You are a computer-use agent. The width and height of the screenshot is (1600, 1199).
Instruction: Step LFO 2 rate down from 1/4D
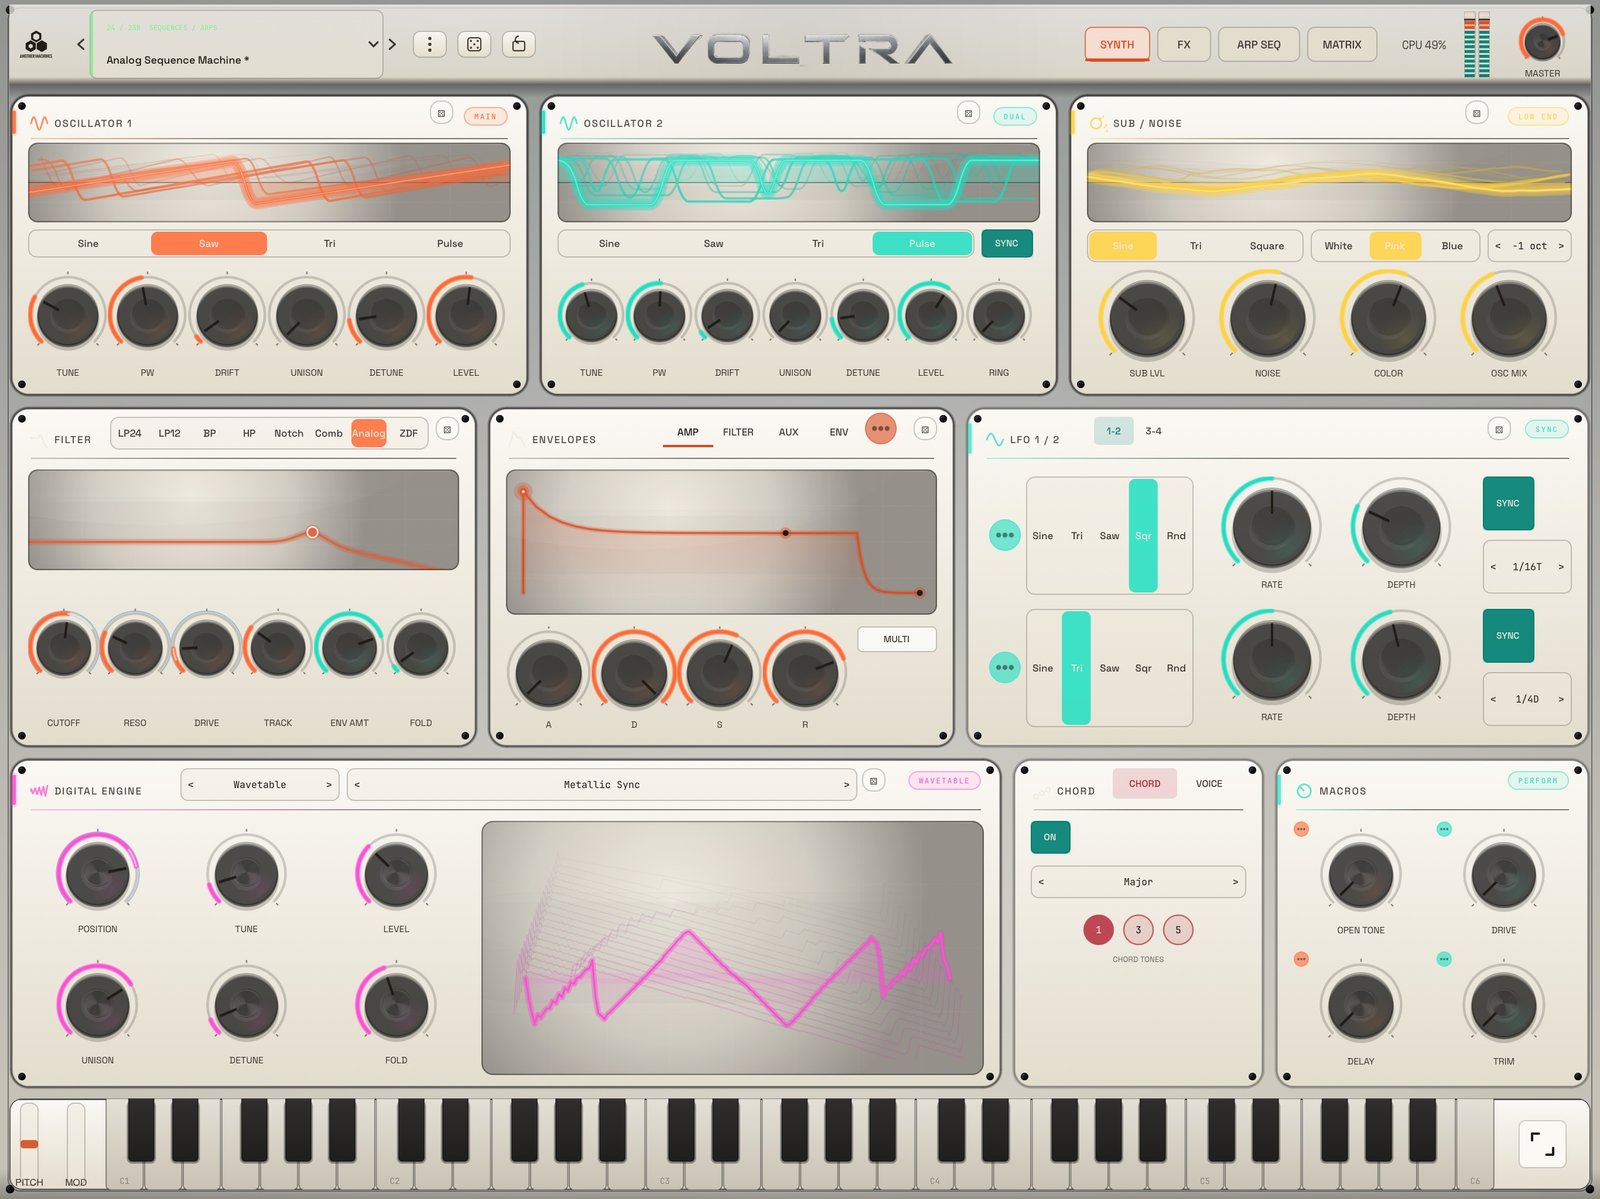[x=1493, y=699]
